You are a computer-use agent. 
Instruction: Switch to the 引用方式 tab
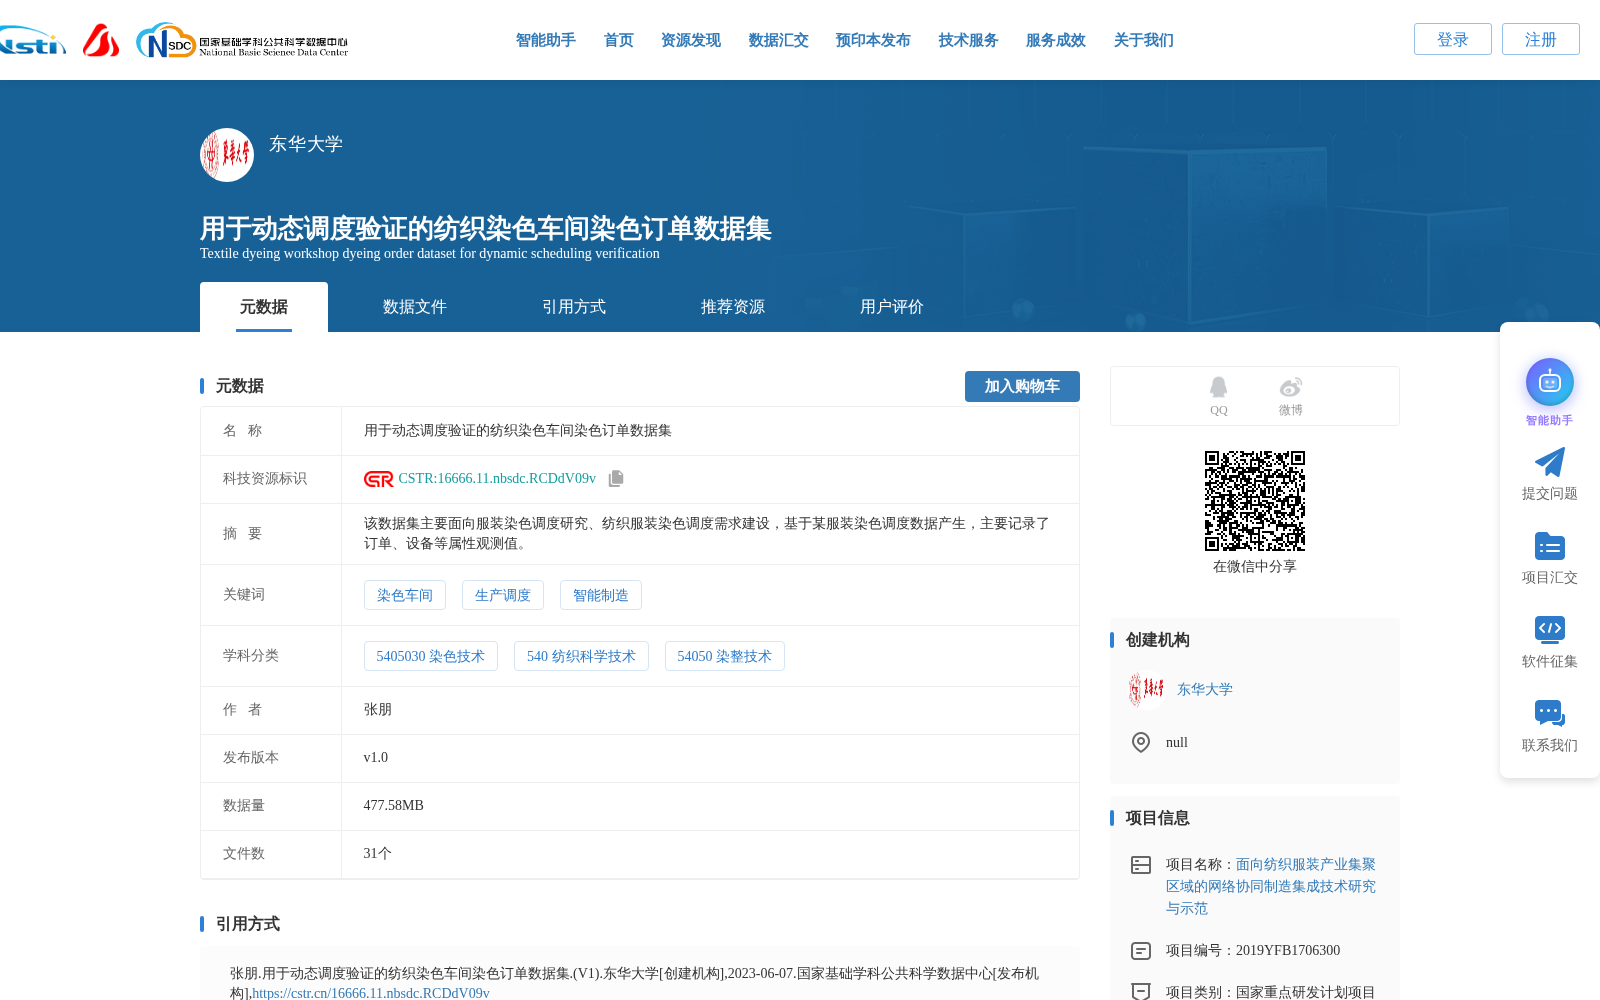point(574,307)
